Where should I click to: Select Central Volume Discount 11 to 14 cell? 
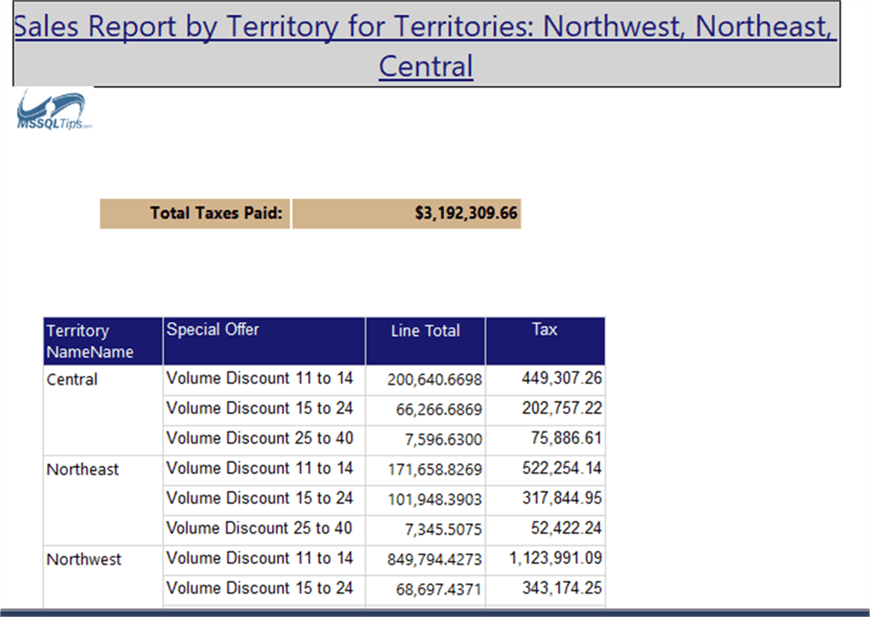pyautogui.click(x=264, y=380)
